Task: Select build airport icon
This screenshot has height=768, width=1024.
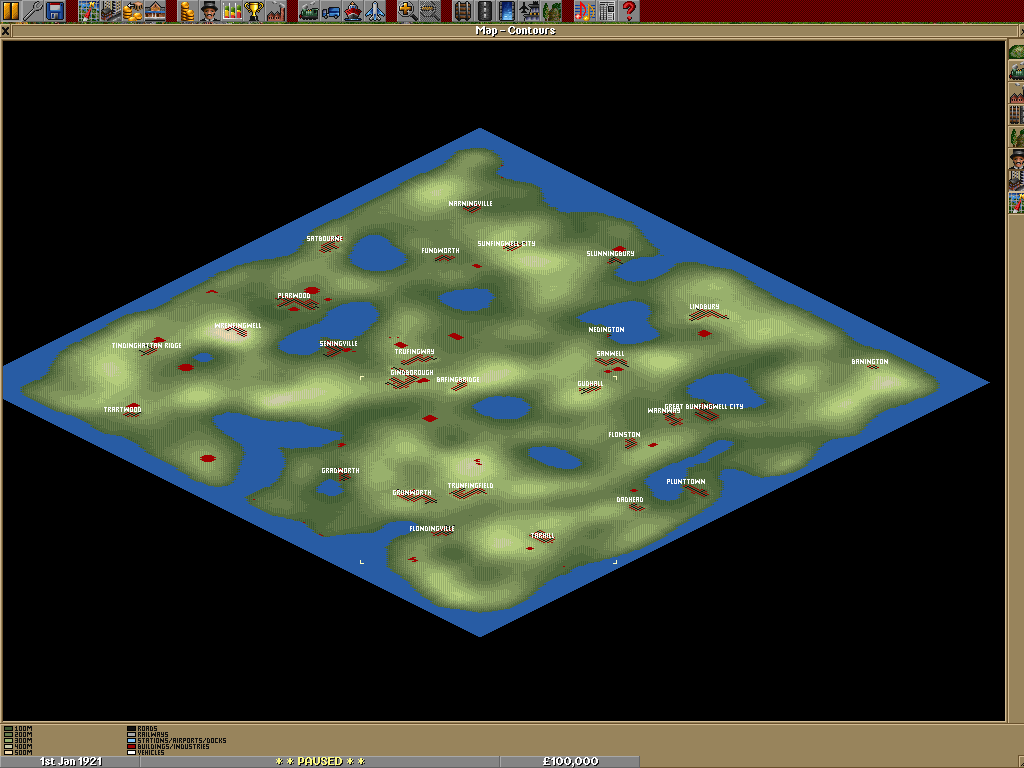Action: (530, 11)
